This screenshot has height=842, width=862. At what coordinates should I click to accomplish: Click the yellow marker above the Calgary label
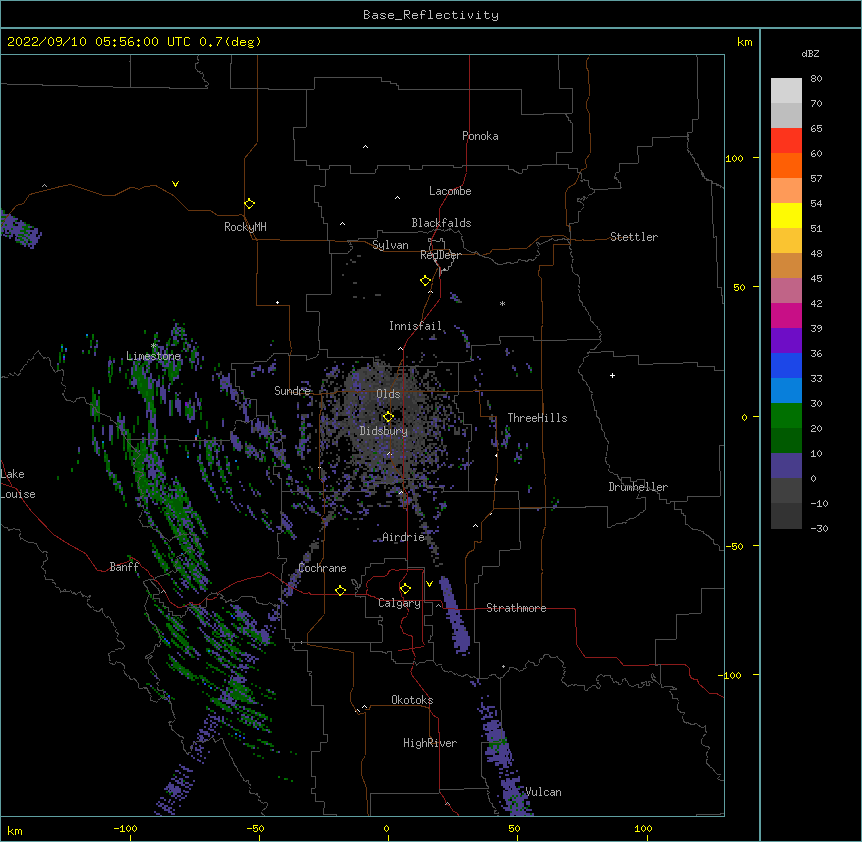(405, 589)
